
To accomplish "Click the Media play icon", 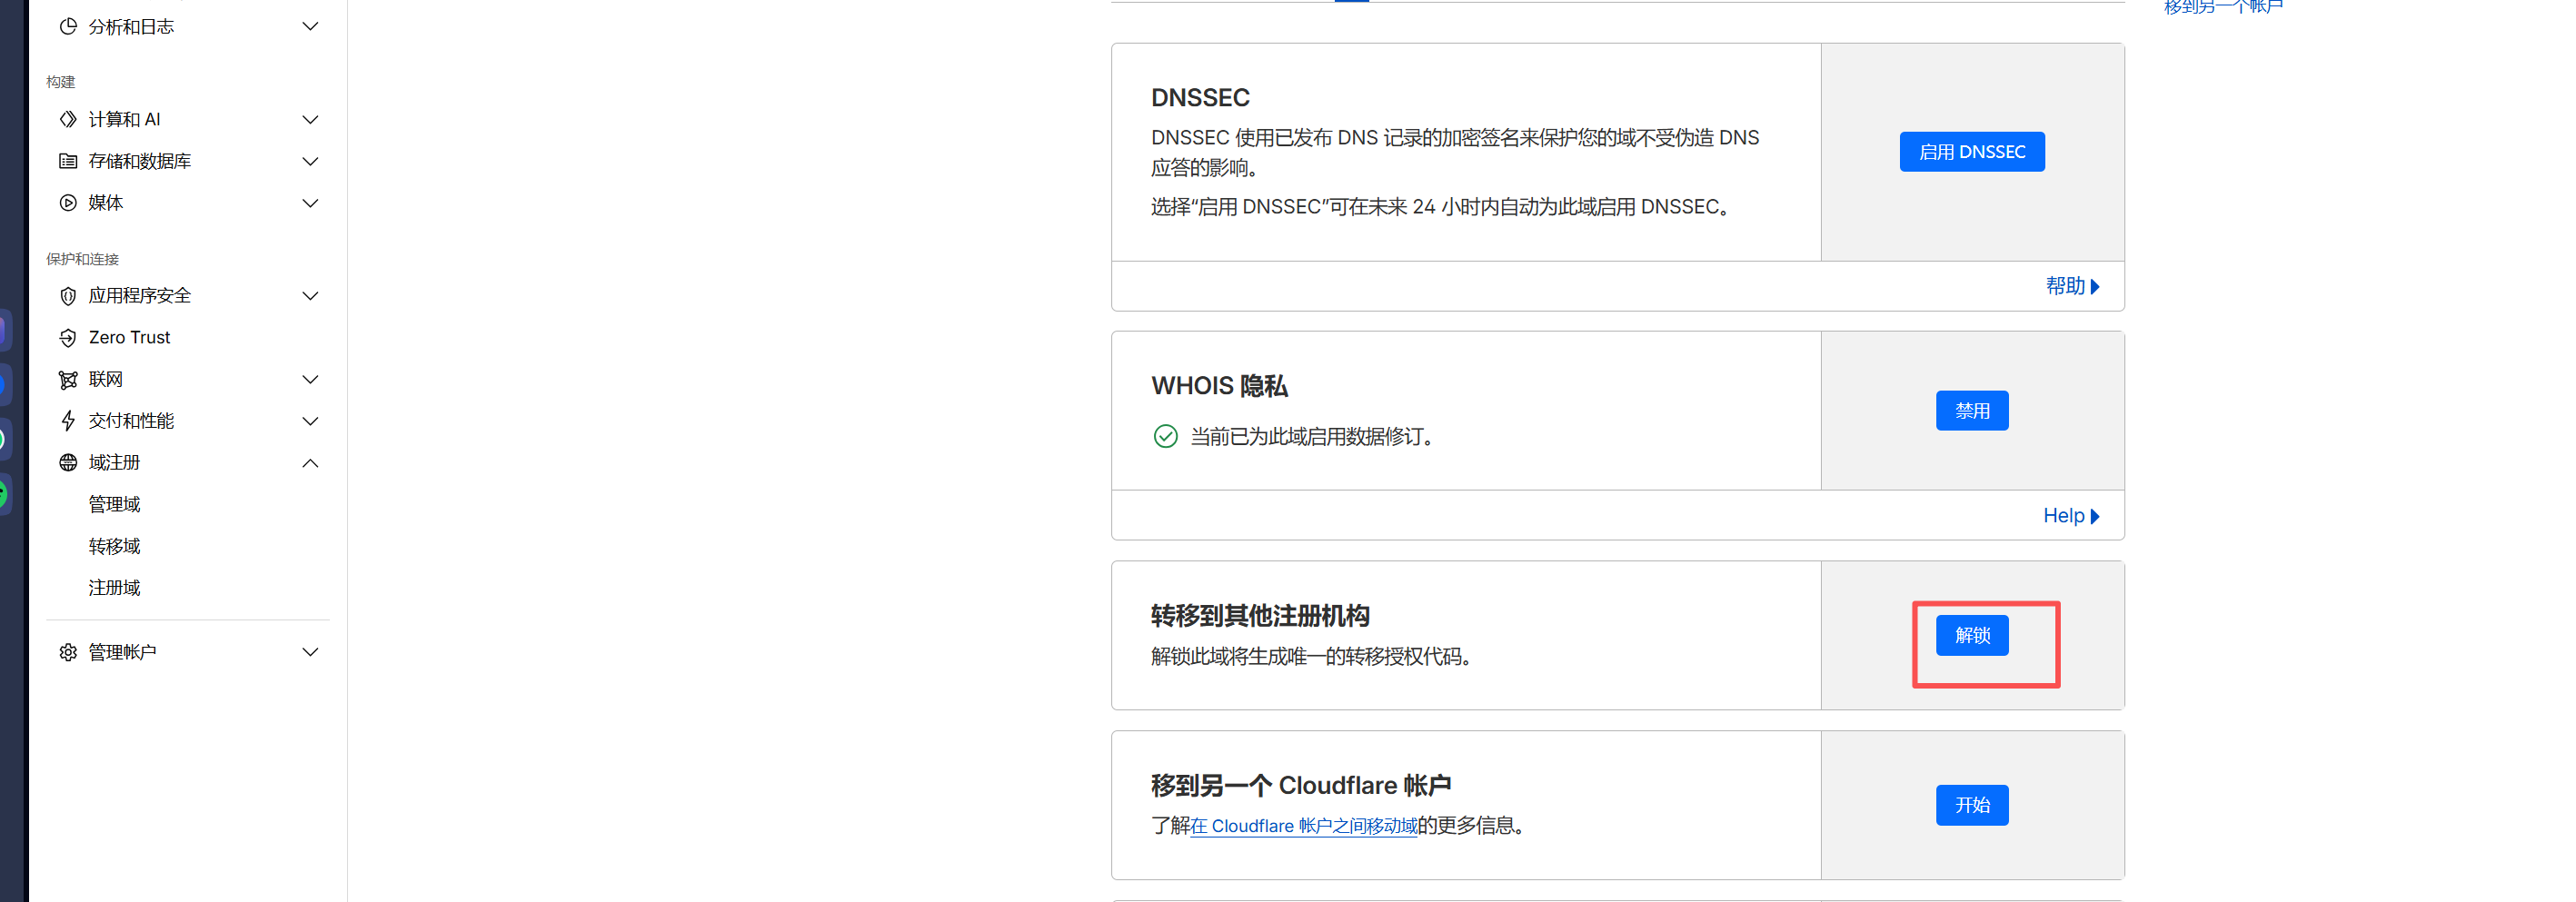I will pos(68,203).
